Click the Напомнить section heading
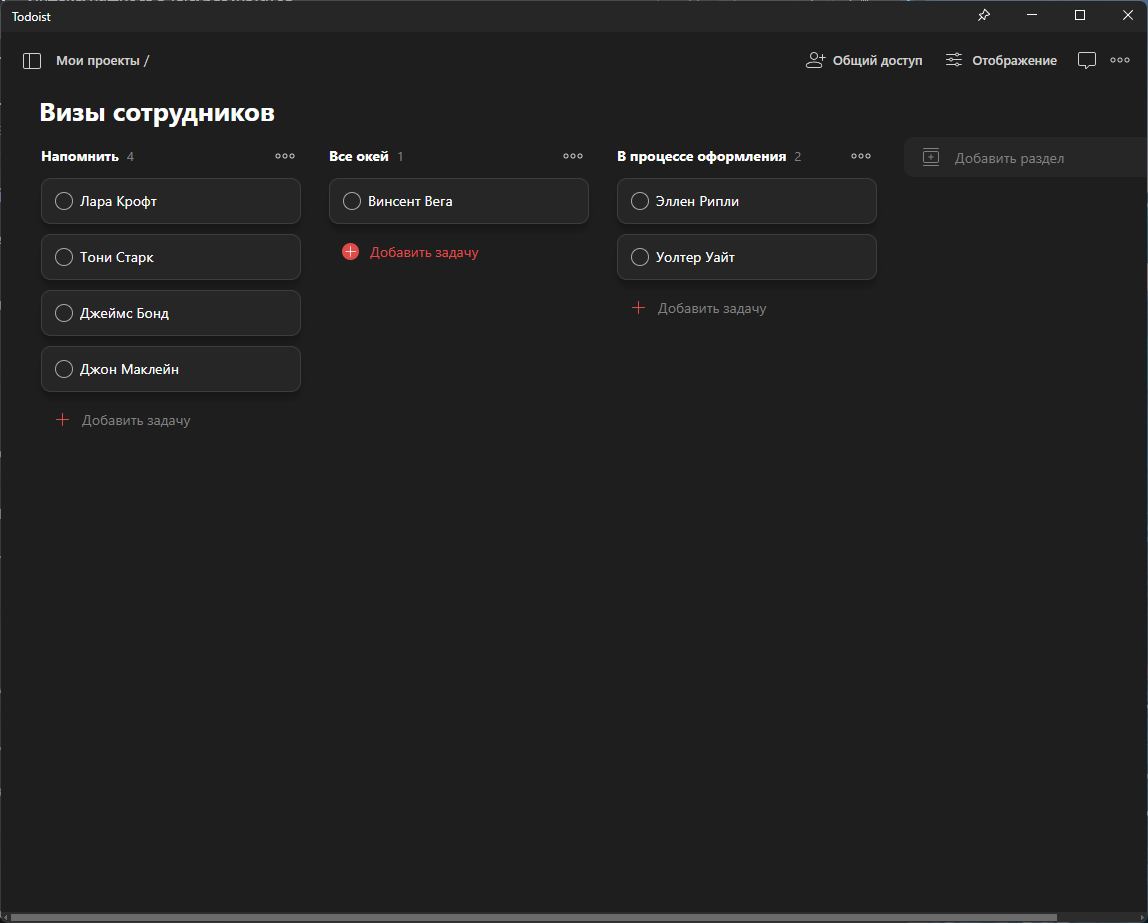This screenshot has height=923, width=1148. (80, 156)
